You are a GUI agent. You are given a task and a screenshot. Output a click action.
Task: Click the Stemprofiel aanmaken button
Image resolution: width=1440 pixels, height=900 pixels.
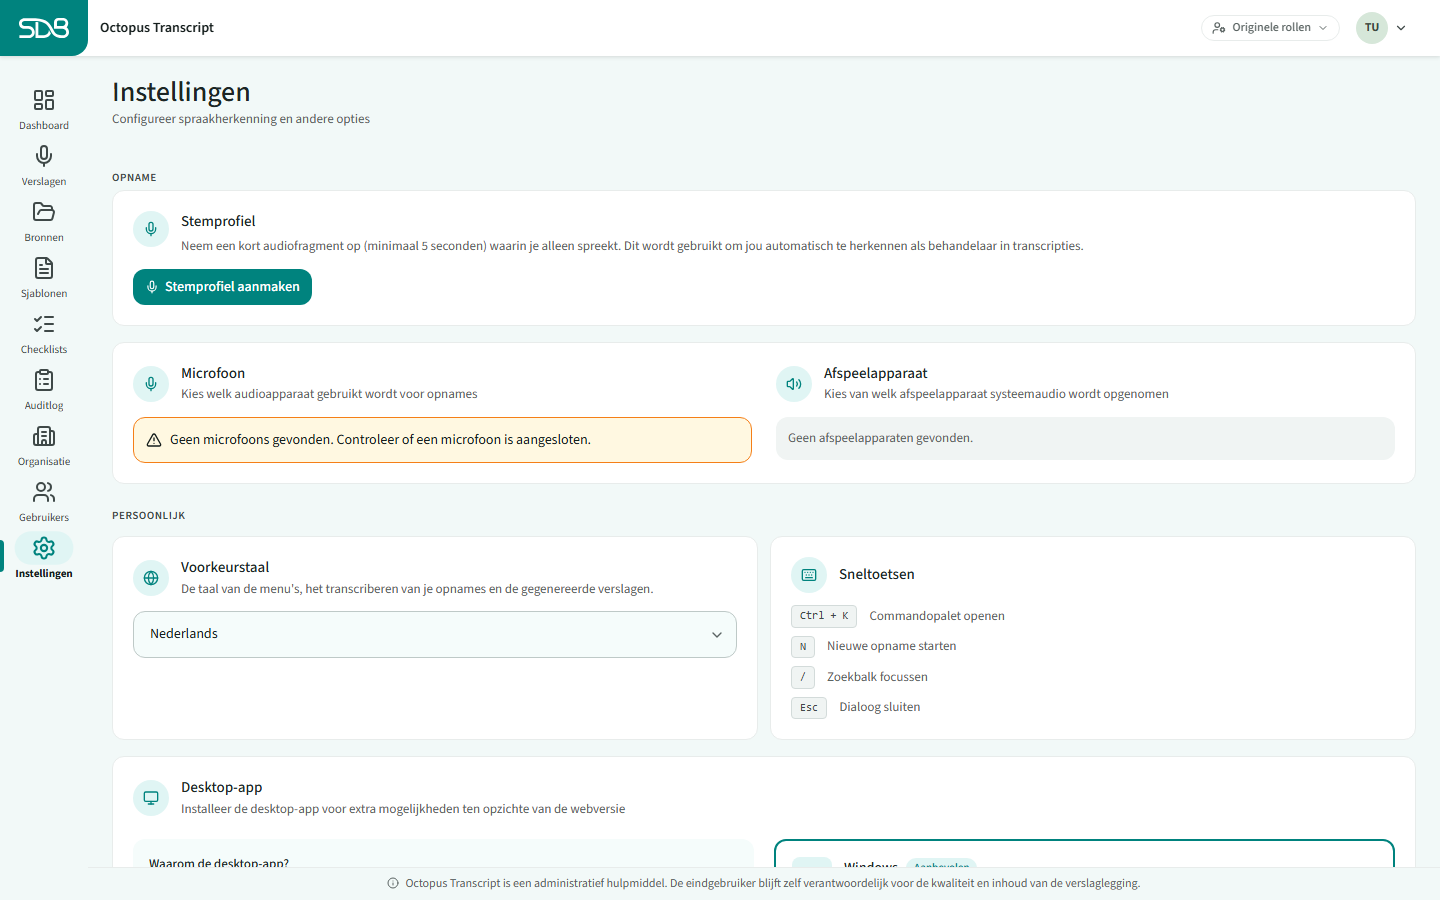(x=222, y=287)
